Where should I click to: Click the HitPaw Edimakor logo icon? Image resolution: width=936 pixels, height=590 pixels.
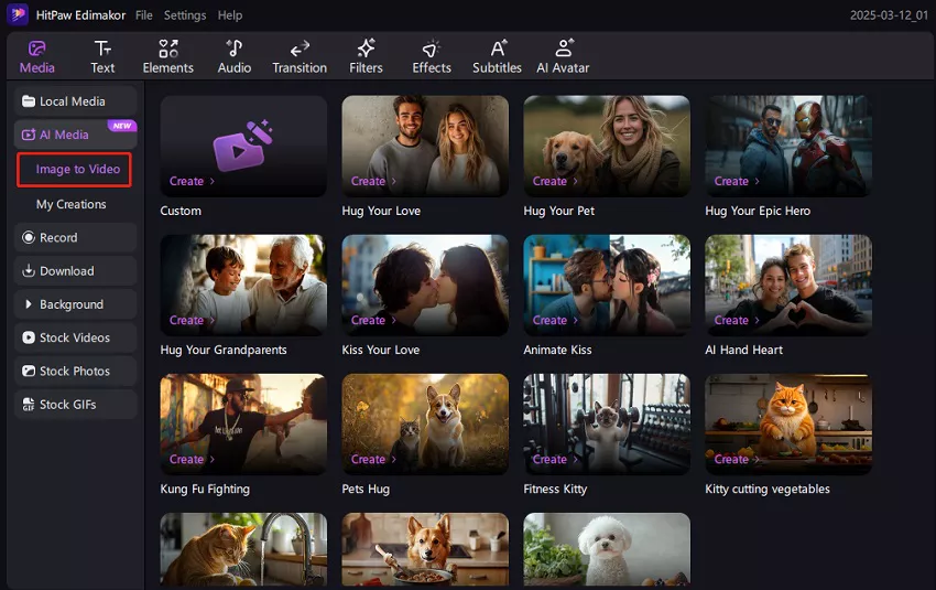coord(17,14)
